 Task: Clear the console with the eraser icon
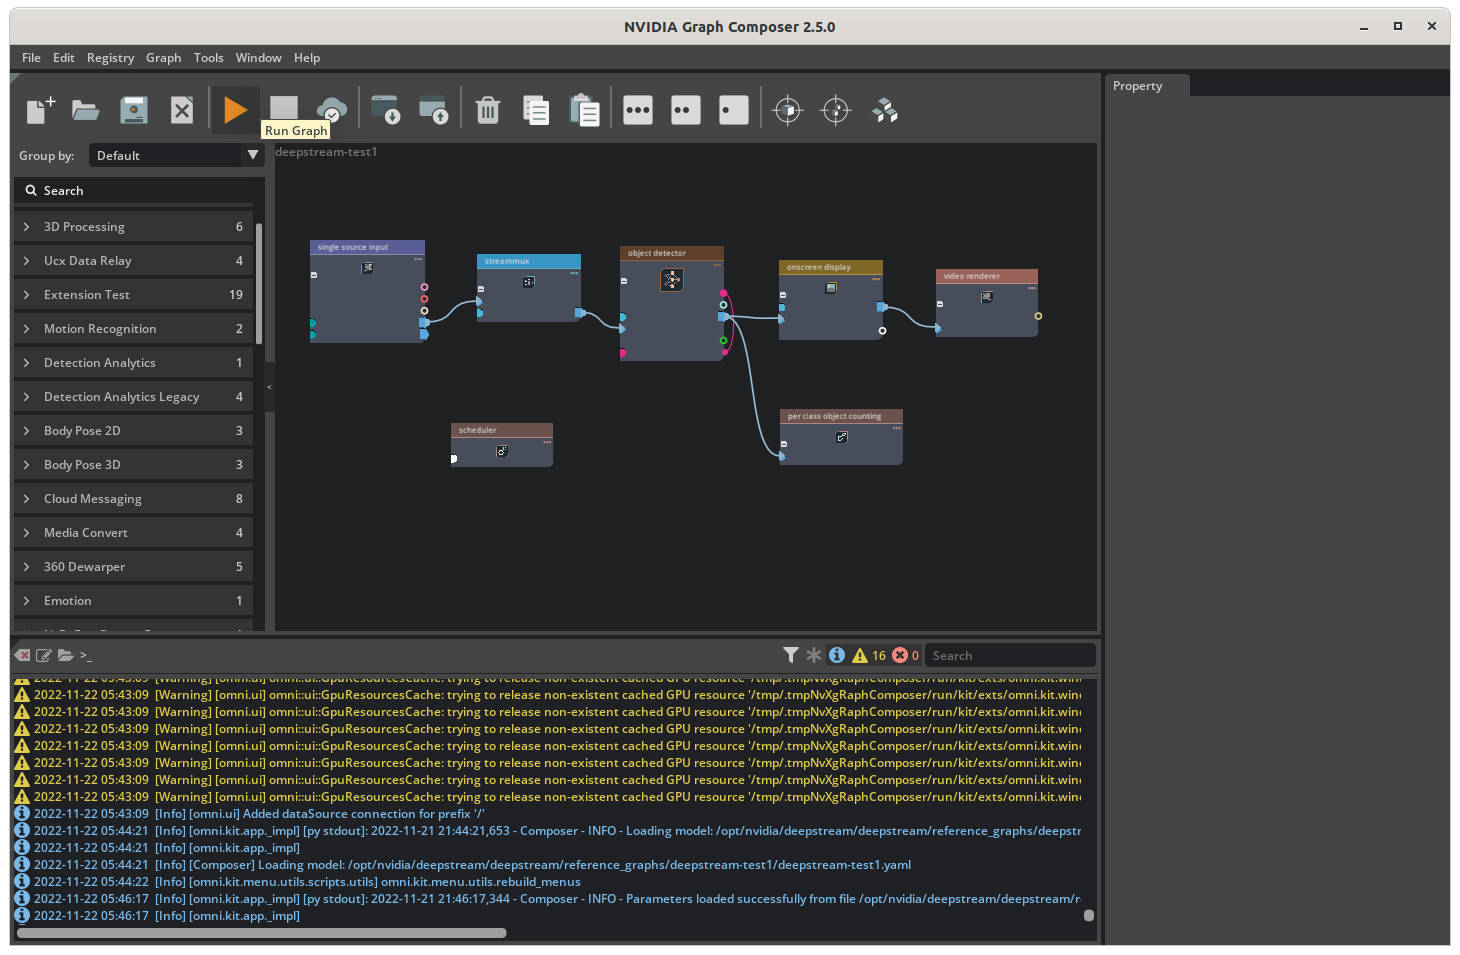(23, 655)
